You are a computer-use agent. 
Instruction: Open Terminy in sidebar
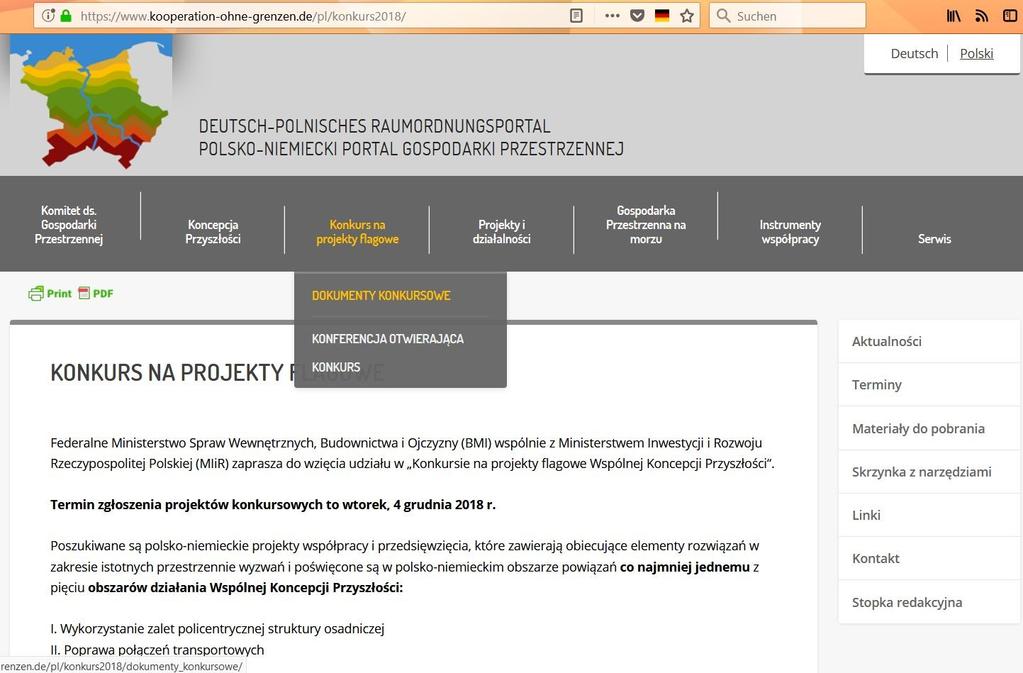(929, 385)
